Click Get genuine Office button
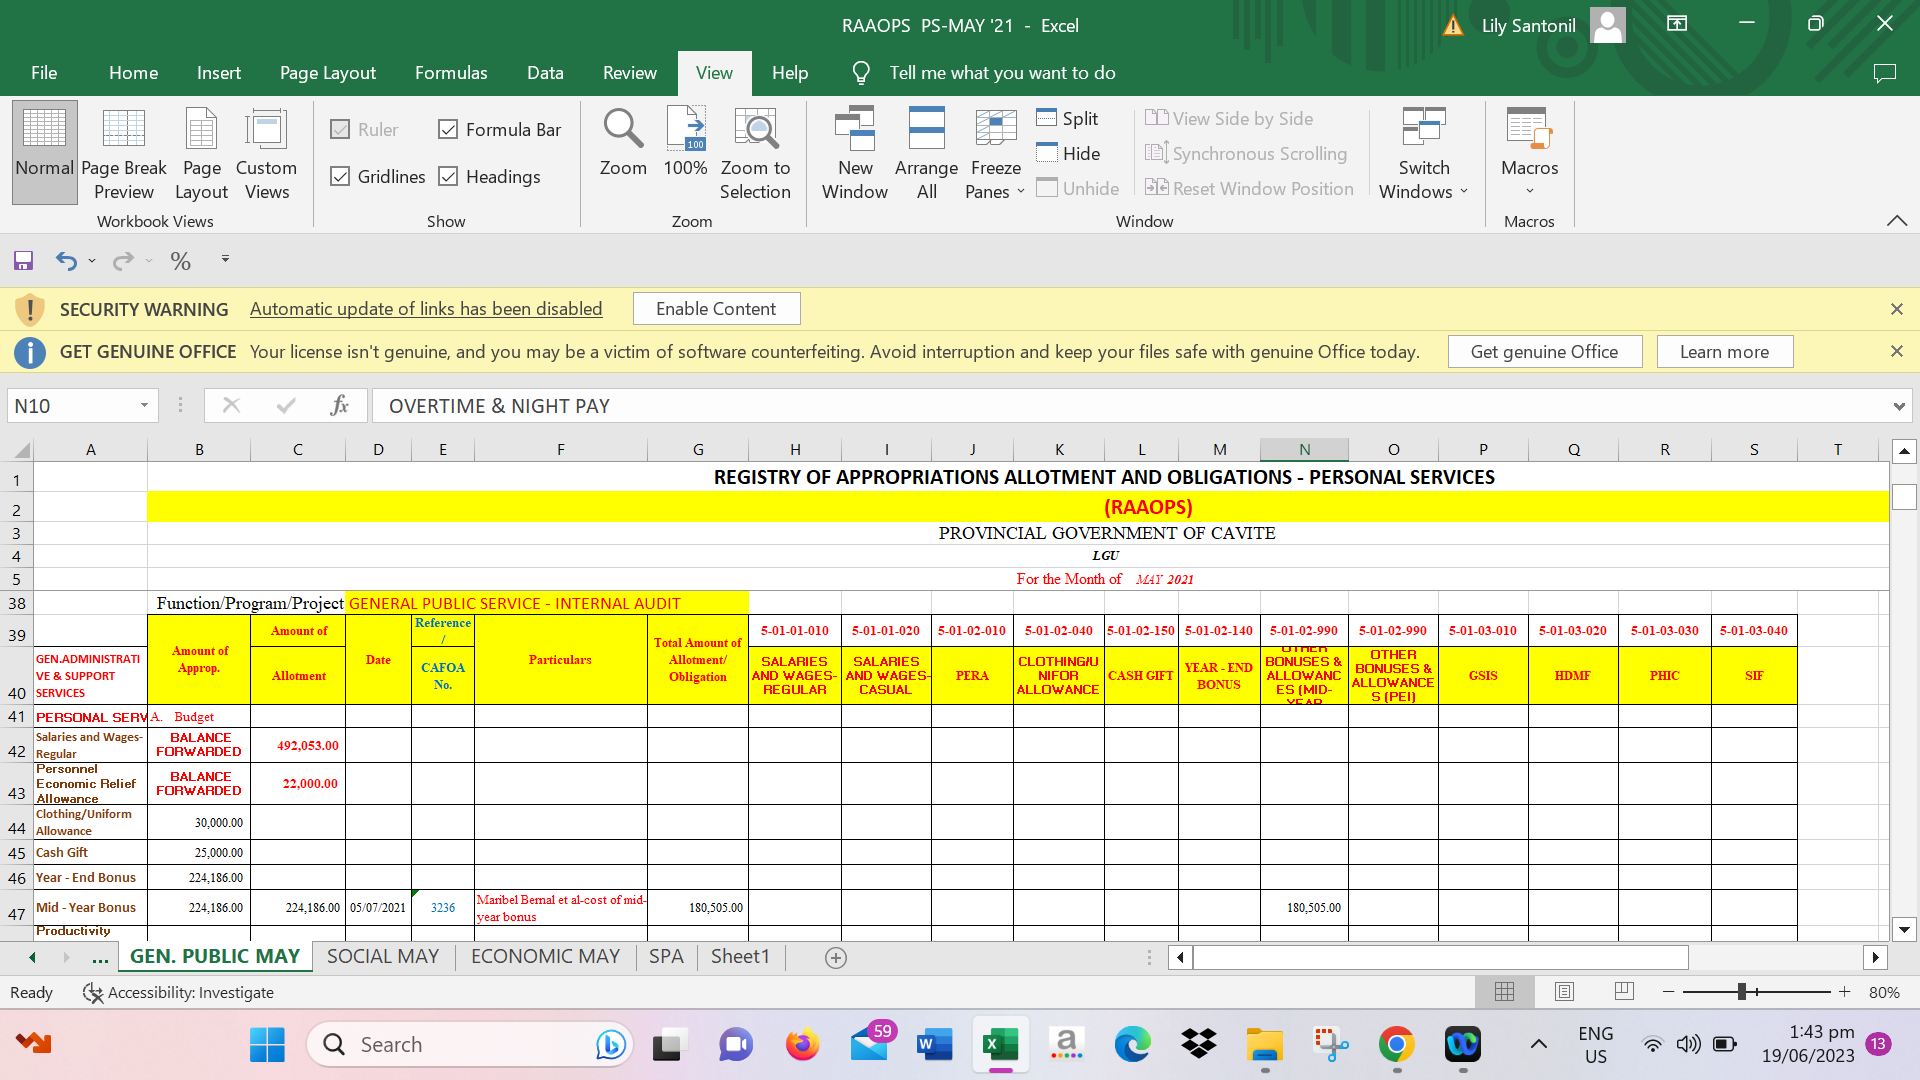The height and width of the screenshot is (1080, 1920). [x=1544, y=352]
